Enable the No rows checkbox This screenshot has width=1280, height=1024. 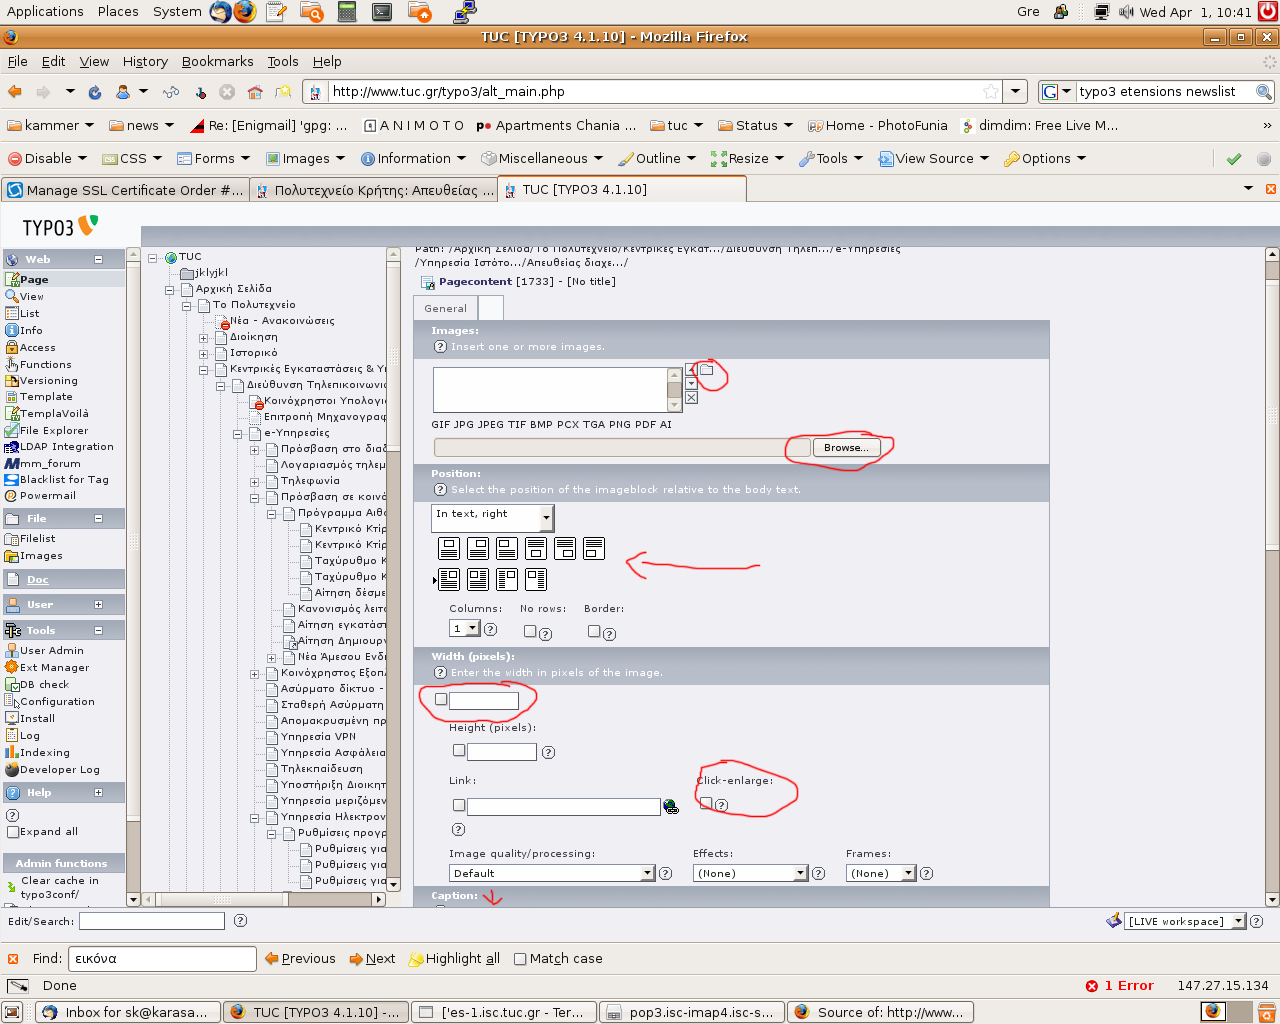530,631
